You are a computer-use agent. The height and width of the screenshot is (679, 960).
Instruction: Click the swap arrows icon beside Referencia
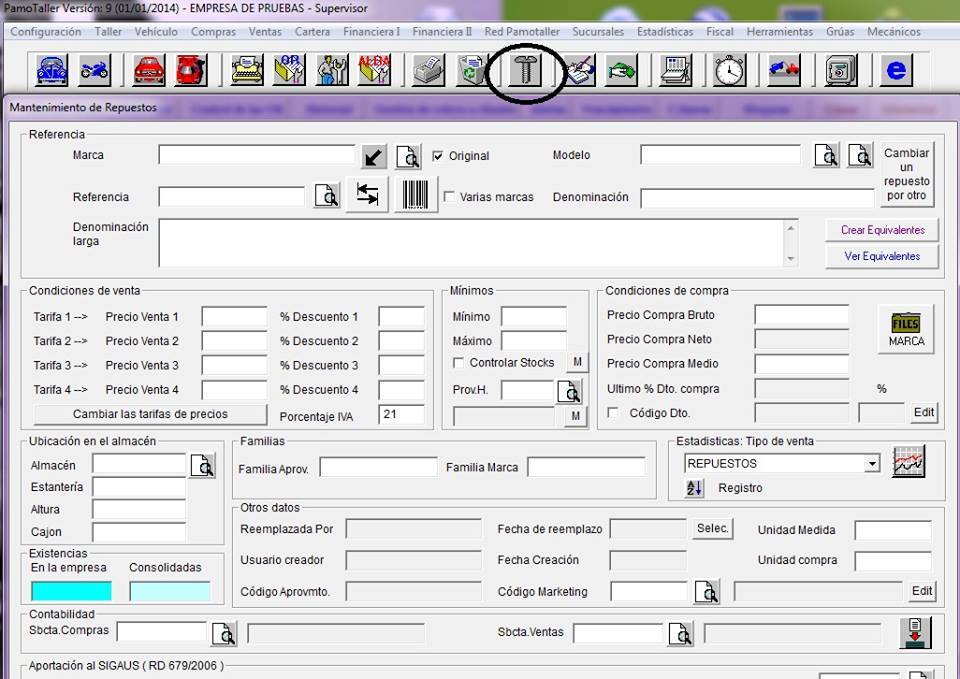(367, 195)
